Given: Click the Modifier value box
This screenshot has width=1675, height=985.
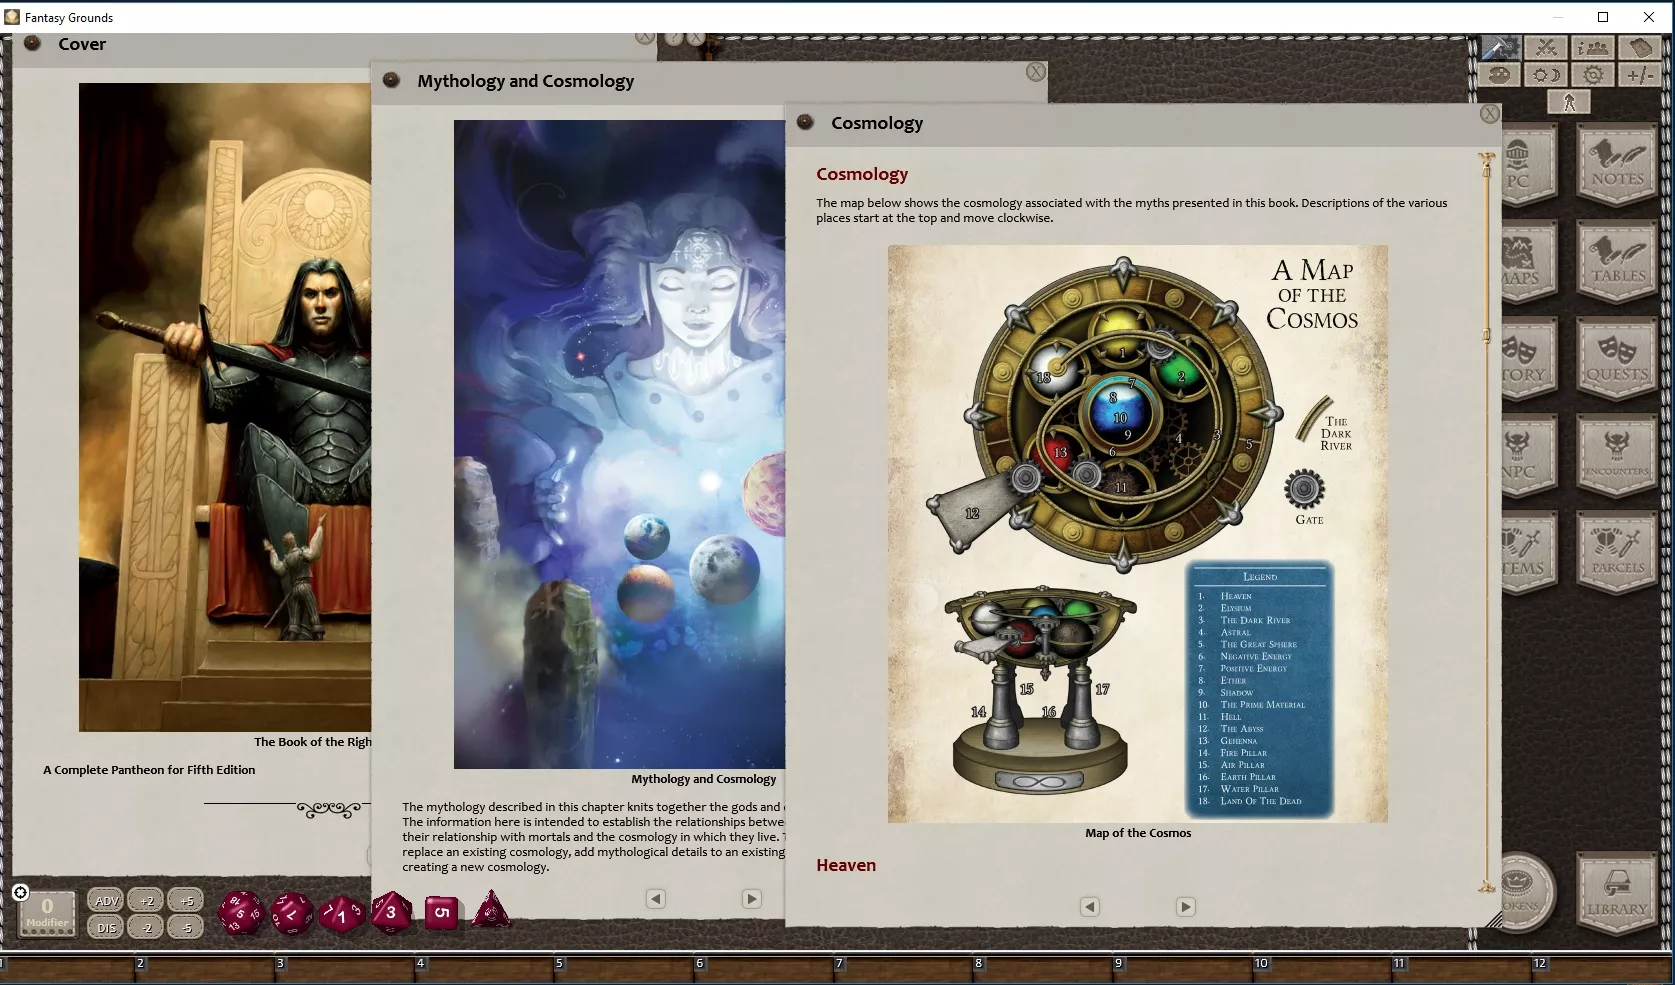Looking at the screenshot, I should coord(47,914).
